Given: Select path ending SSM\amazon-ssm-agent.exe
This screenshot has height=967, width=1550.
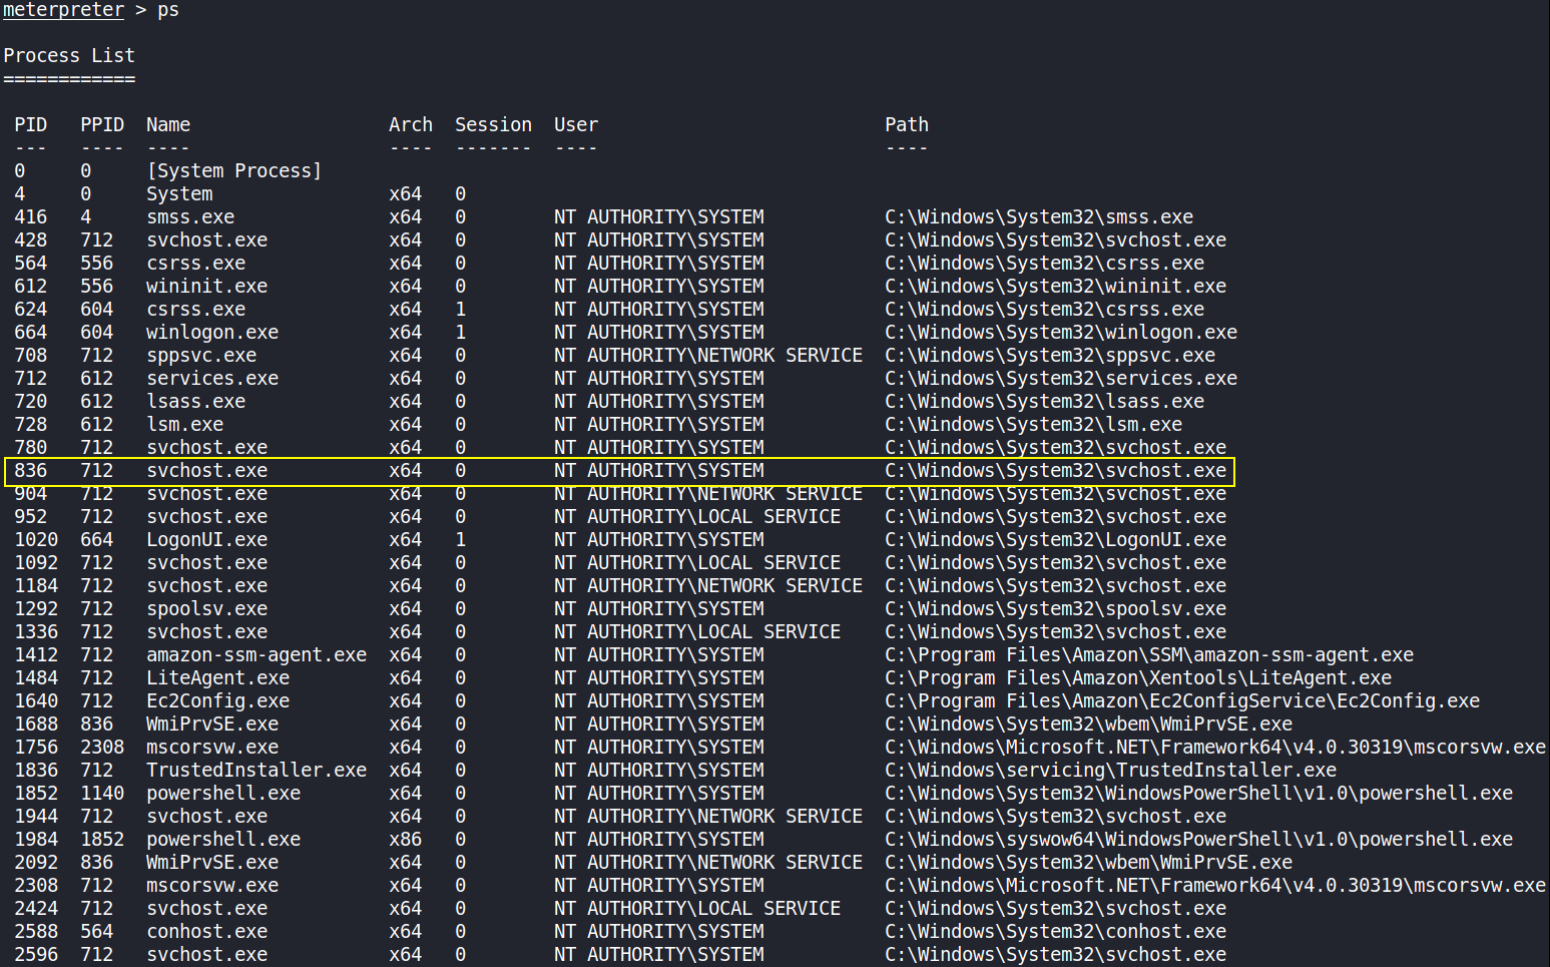Looking at the screenshot, I should pos(1149,655).
